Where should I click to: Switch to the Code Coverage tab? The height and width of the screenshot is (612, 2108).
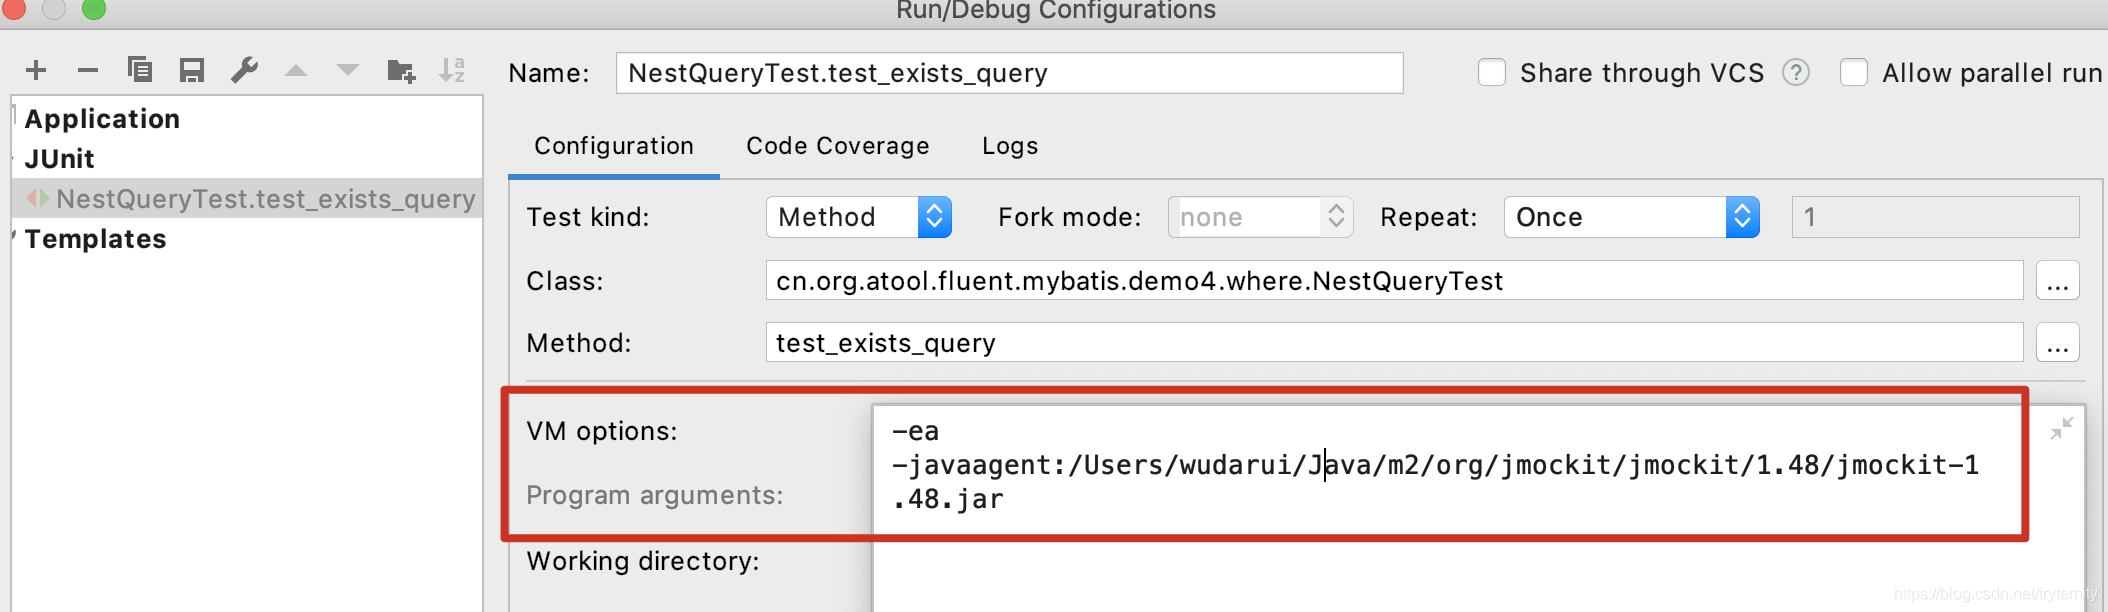(837, 146)
